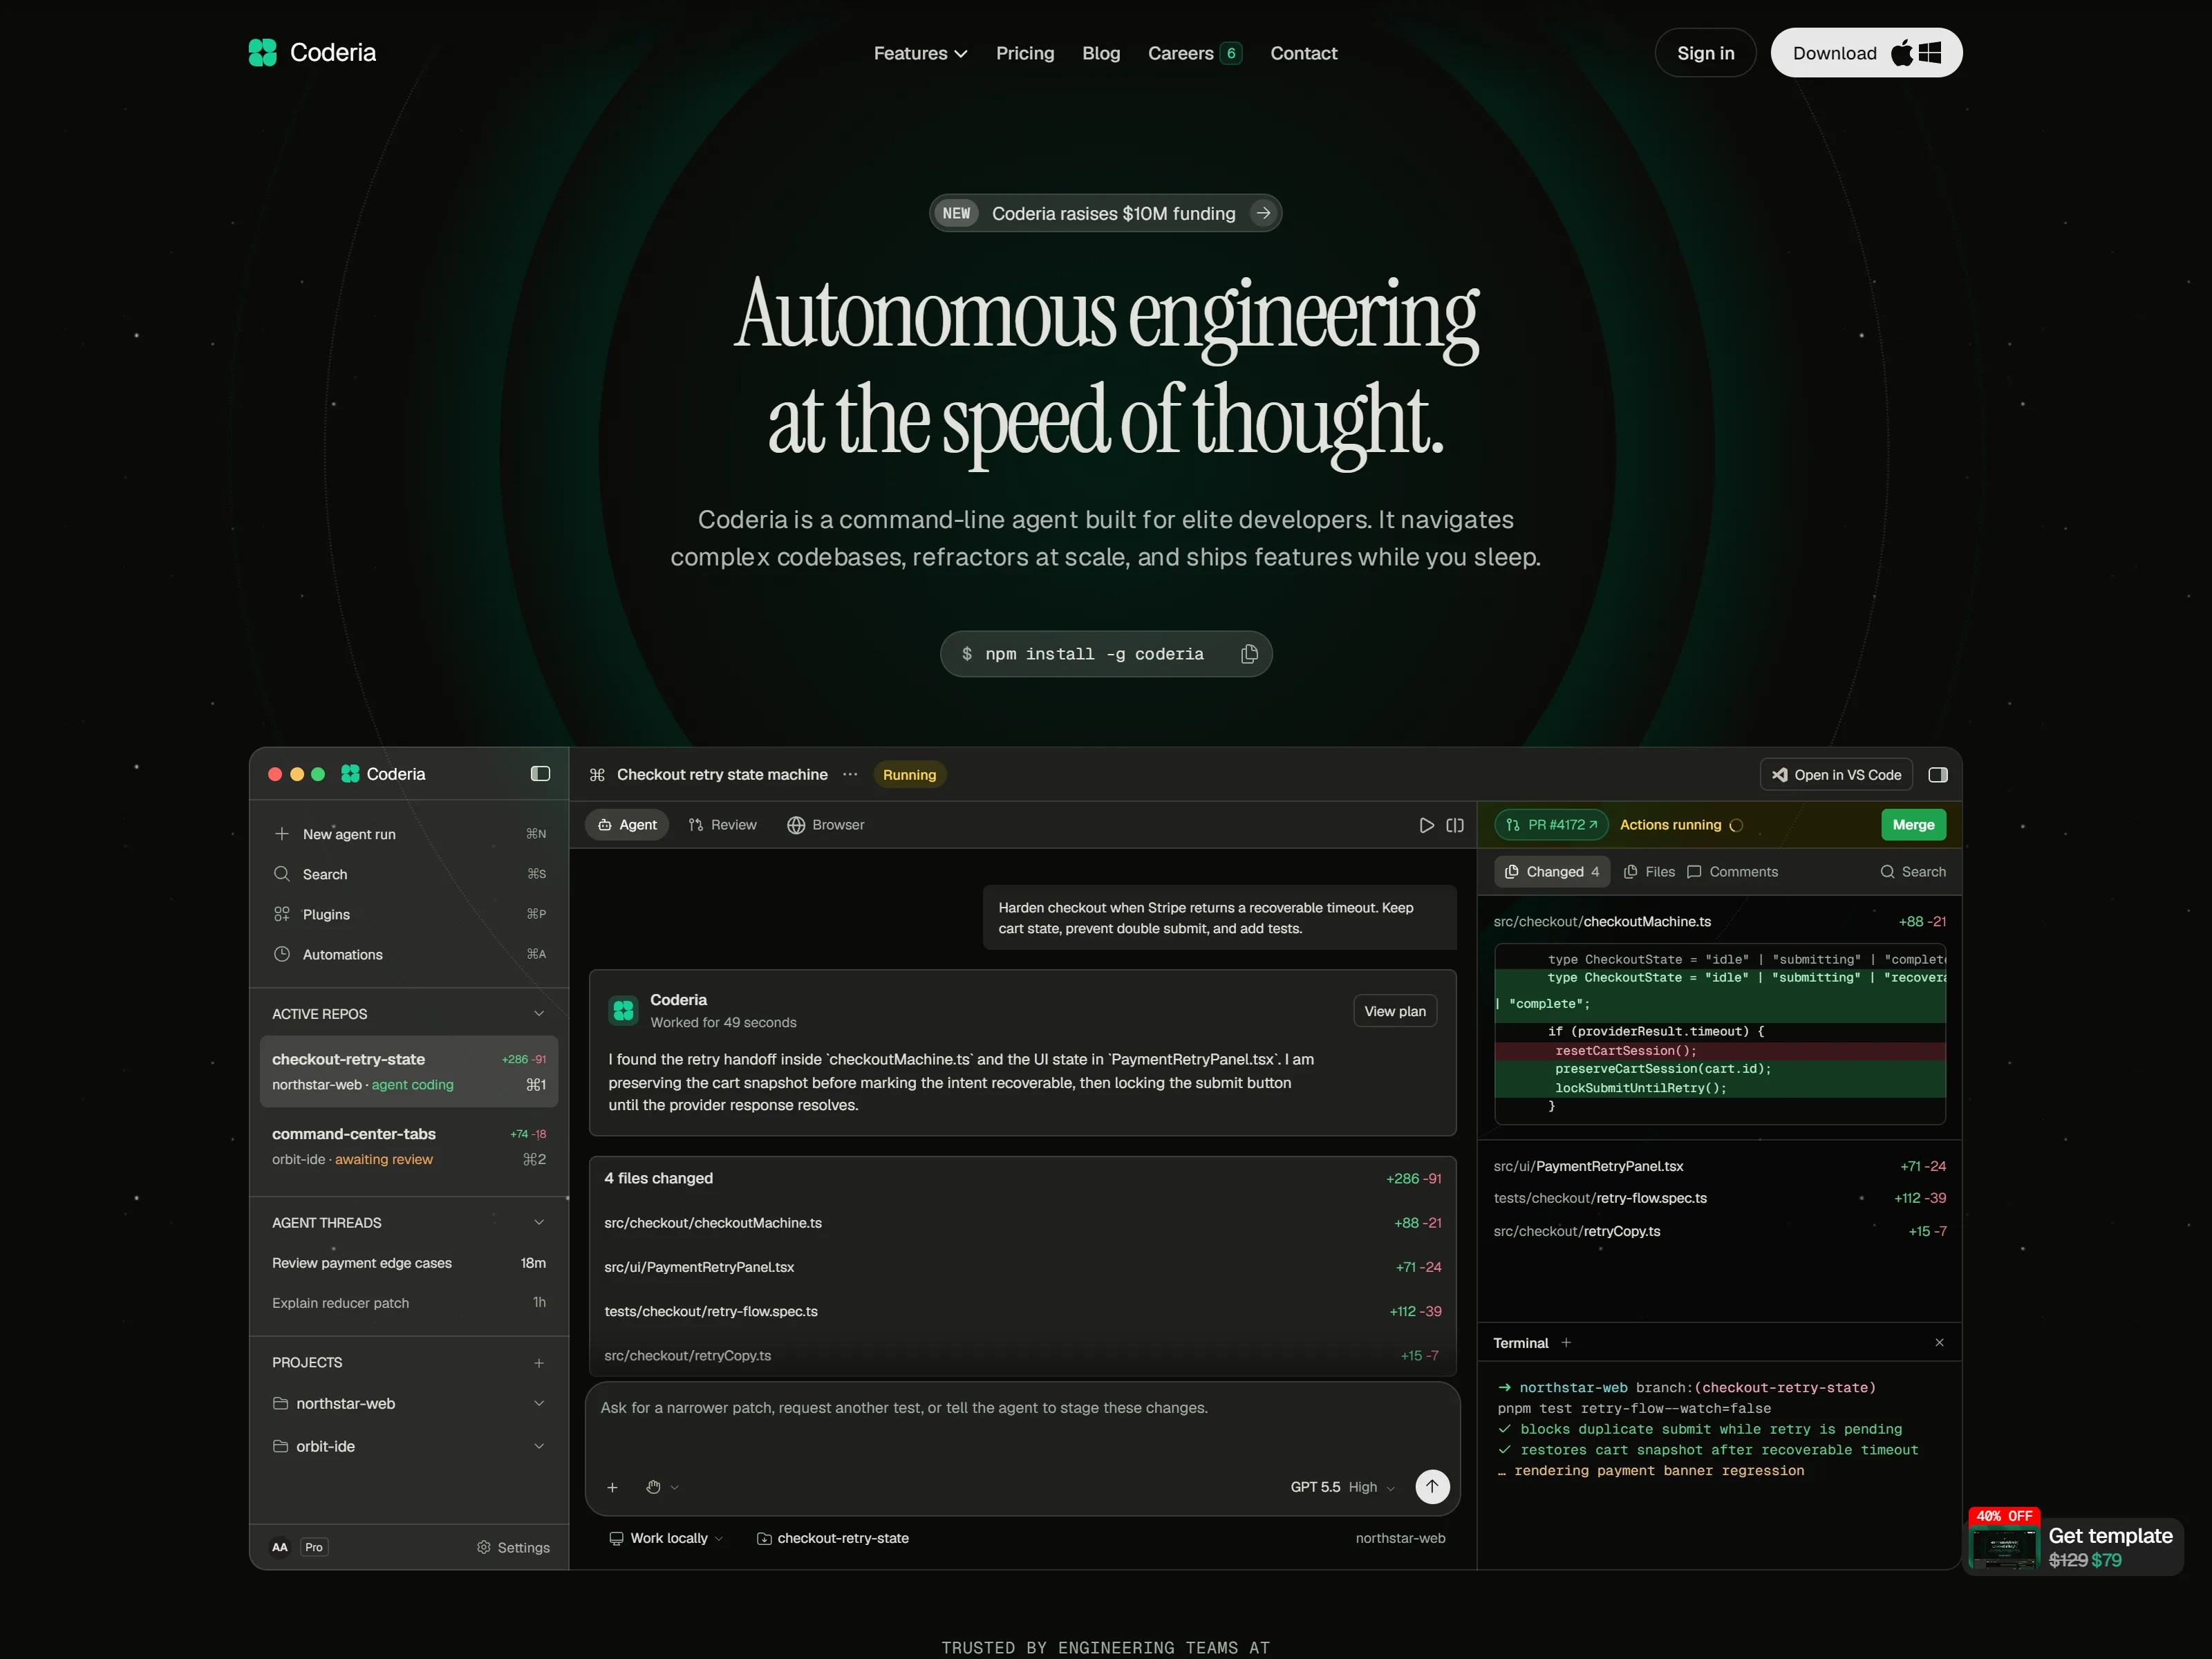The image size is (2212, 1659).
Task: Switch to the Browser tab
Action: 825,825
